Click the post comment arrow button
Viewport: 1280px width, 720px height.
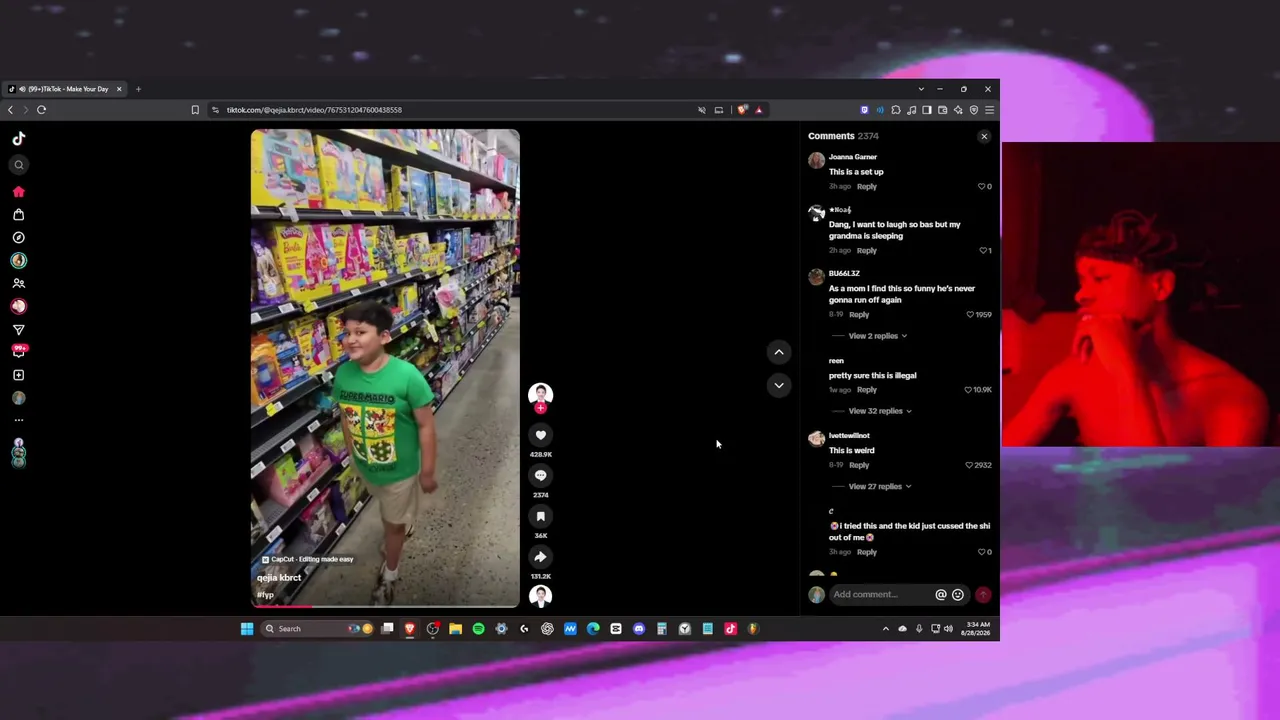pos(984,595)
